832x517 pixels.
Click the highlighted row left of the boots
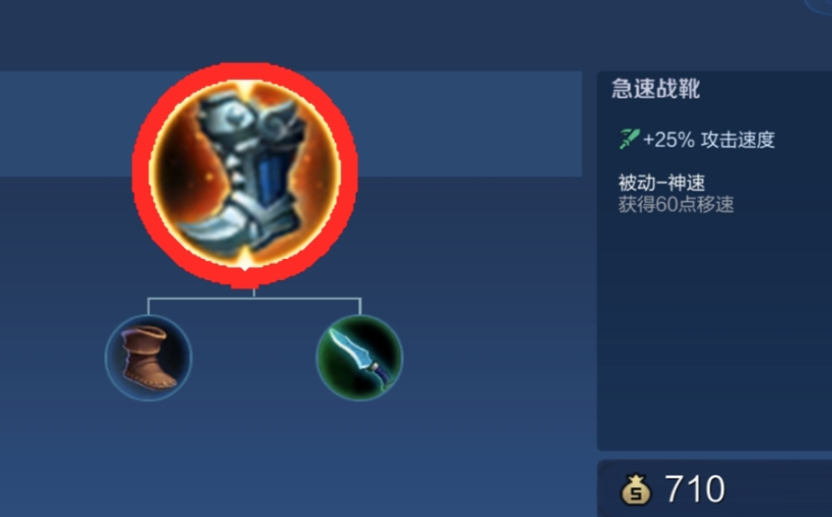point(66,124)
